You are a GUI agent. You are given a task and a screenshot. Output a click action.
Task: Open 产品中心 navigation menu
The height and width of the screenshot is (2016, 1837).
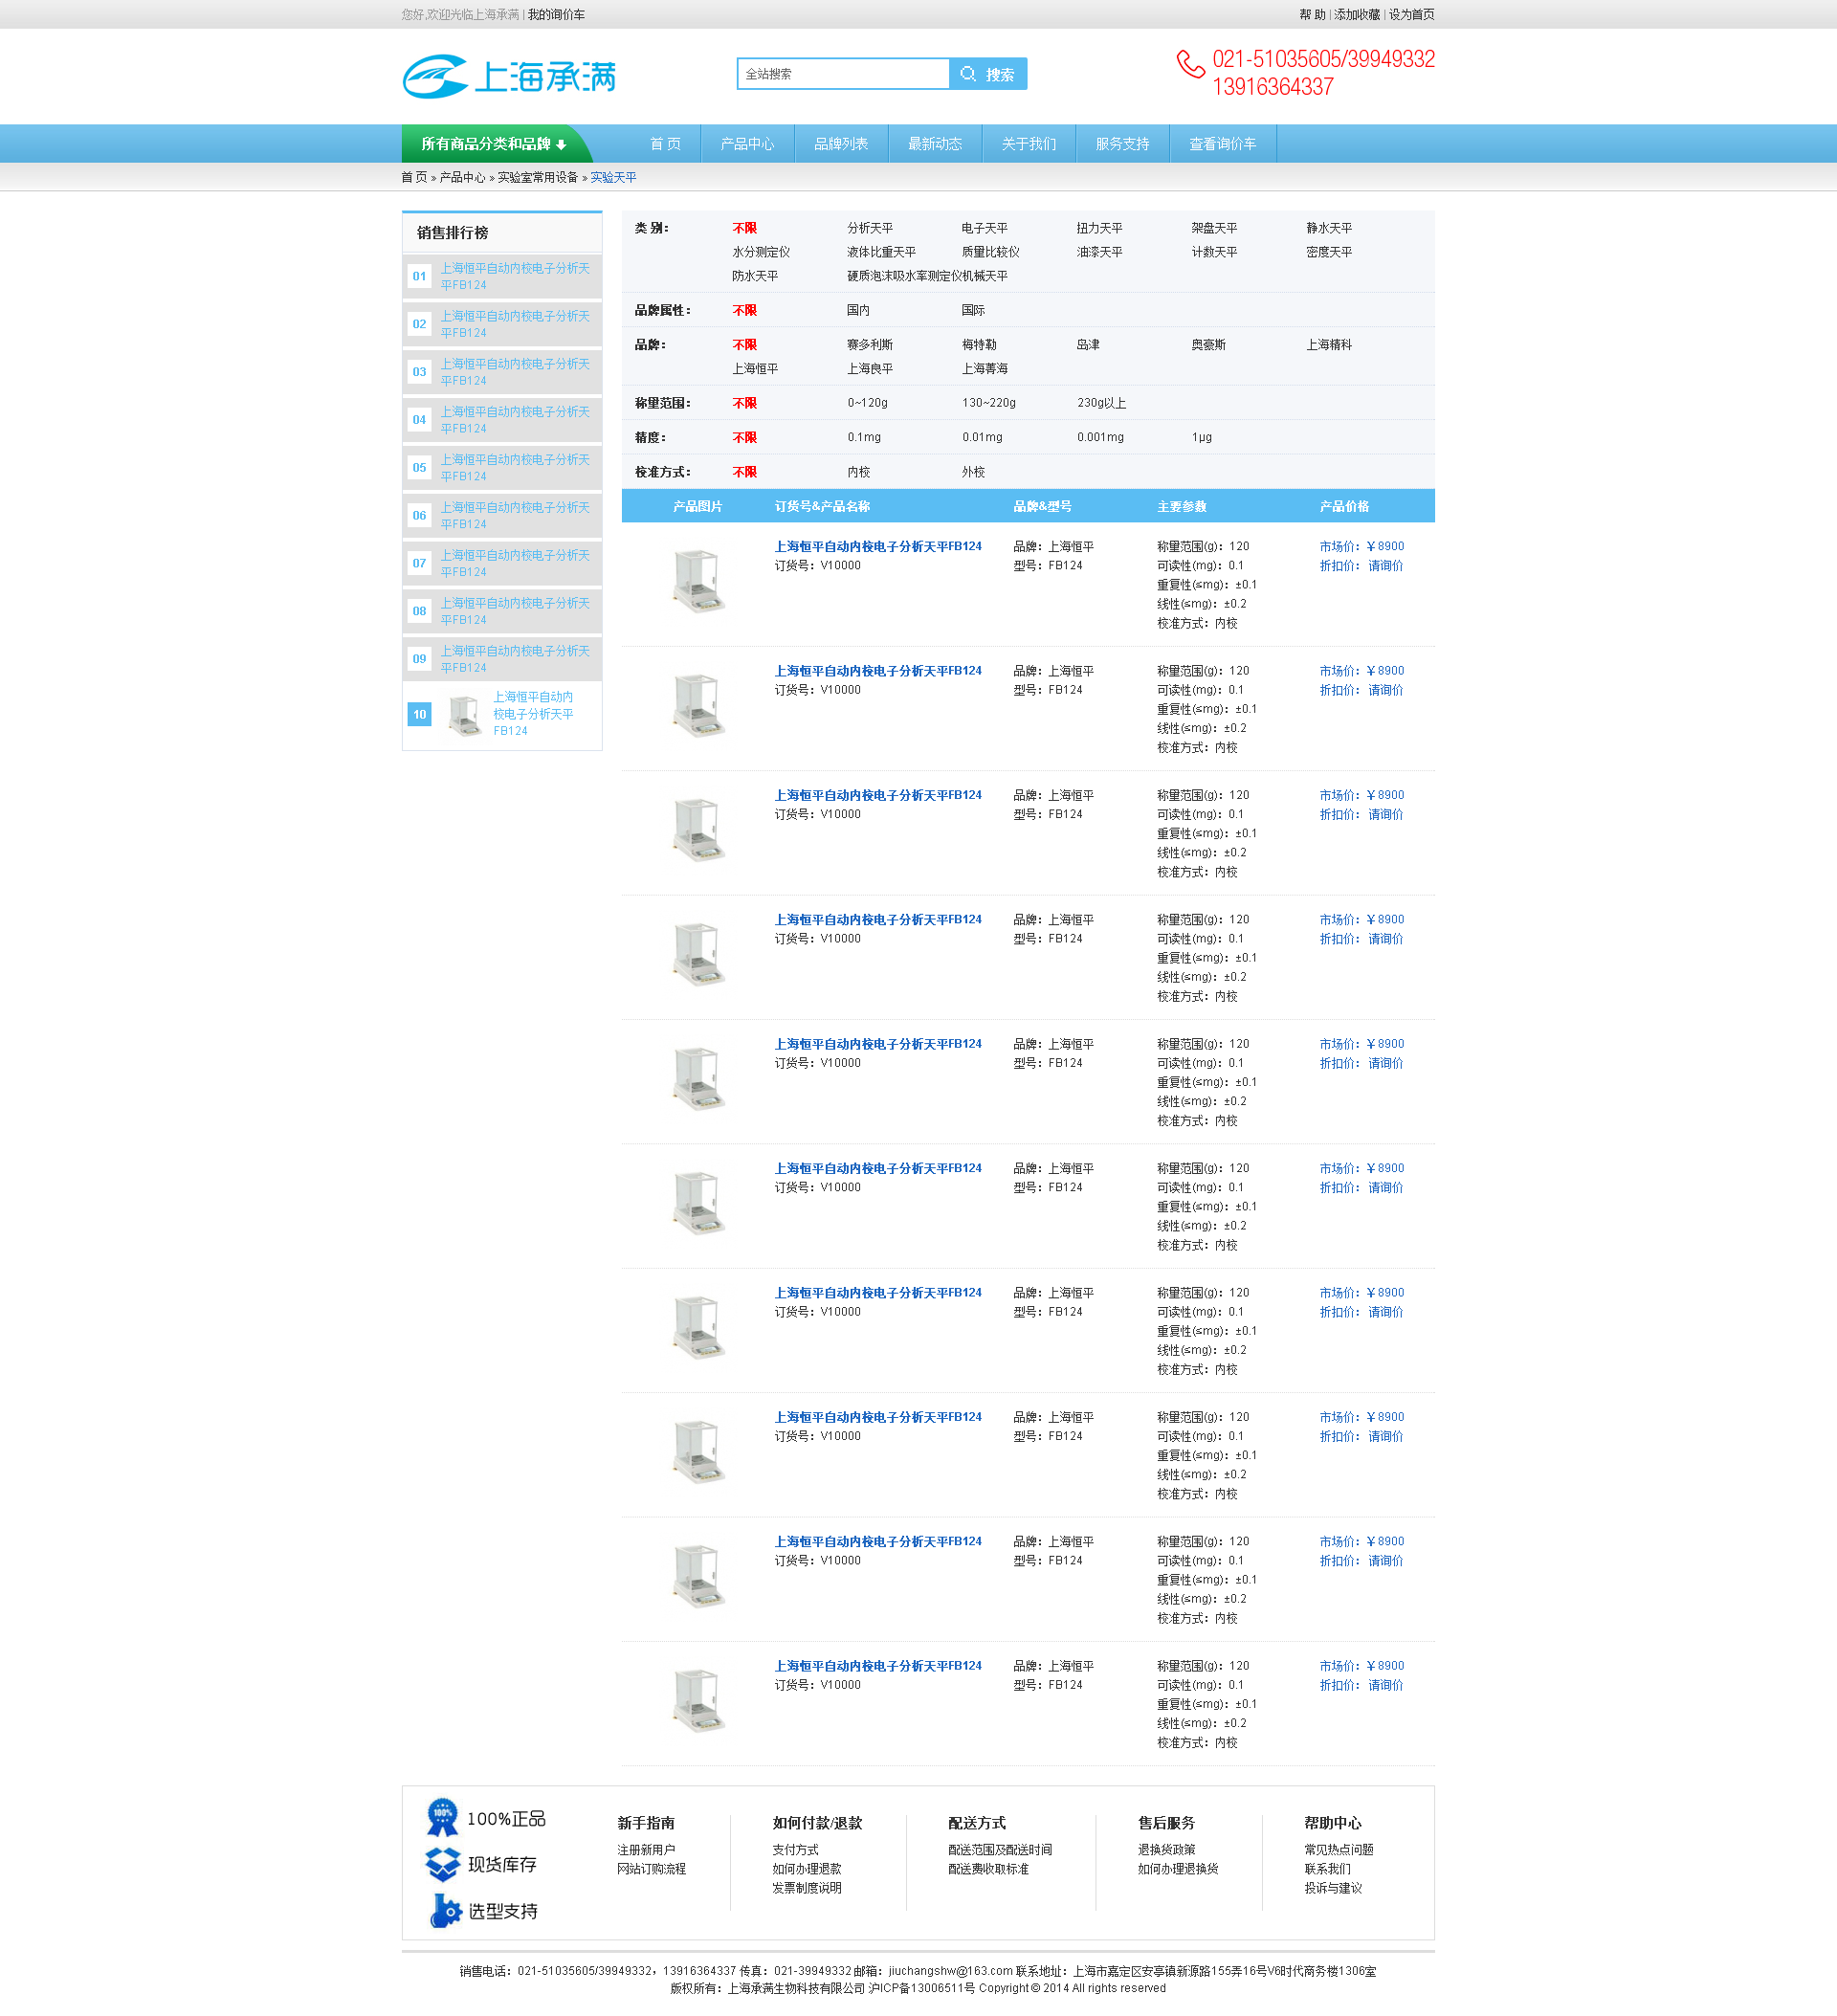747,144
